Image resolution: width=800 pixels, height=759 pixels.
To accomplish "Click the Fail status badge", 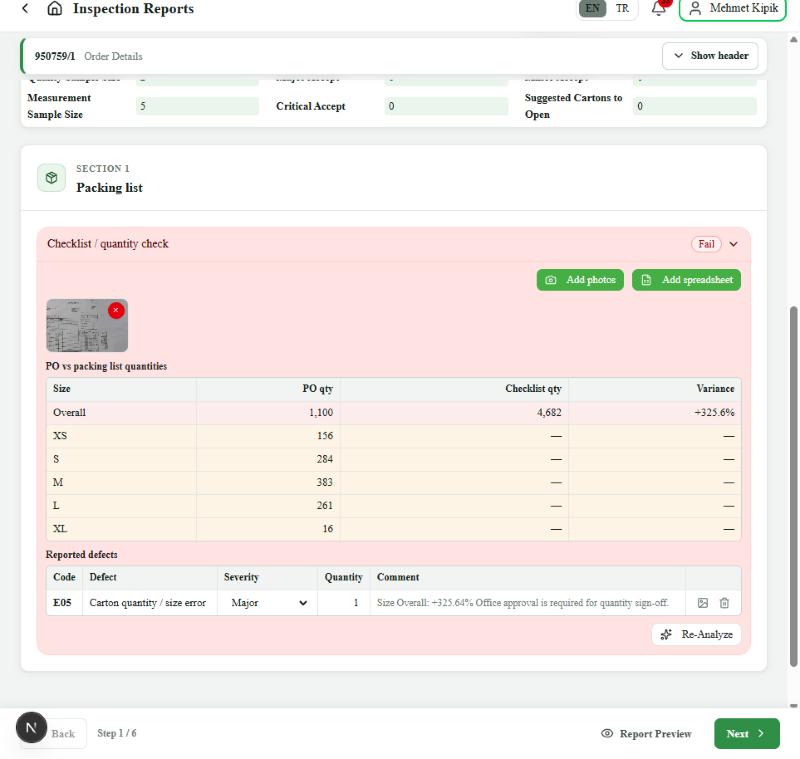I will click(x=706, y=244).
